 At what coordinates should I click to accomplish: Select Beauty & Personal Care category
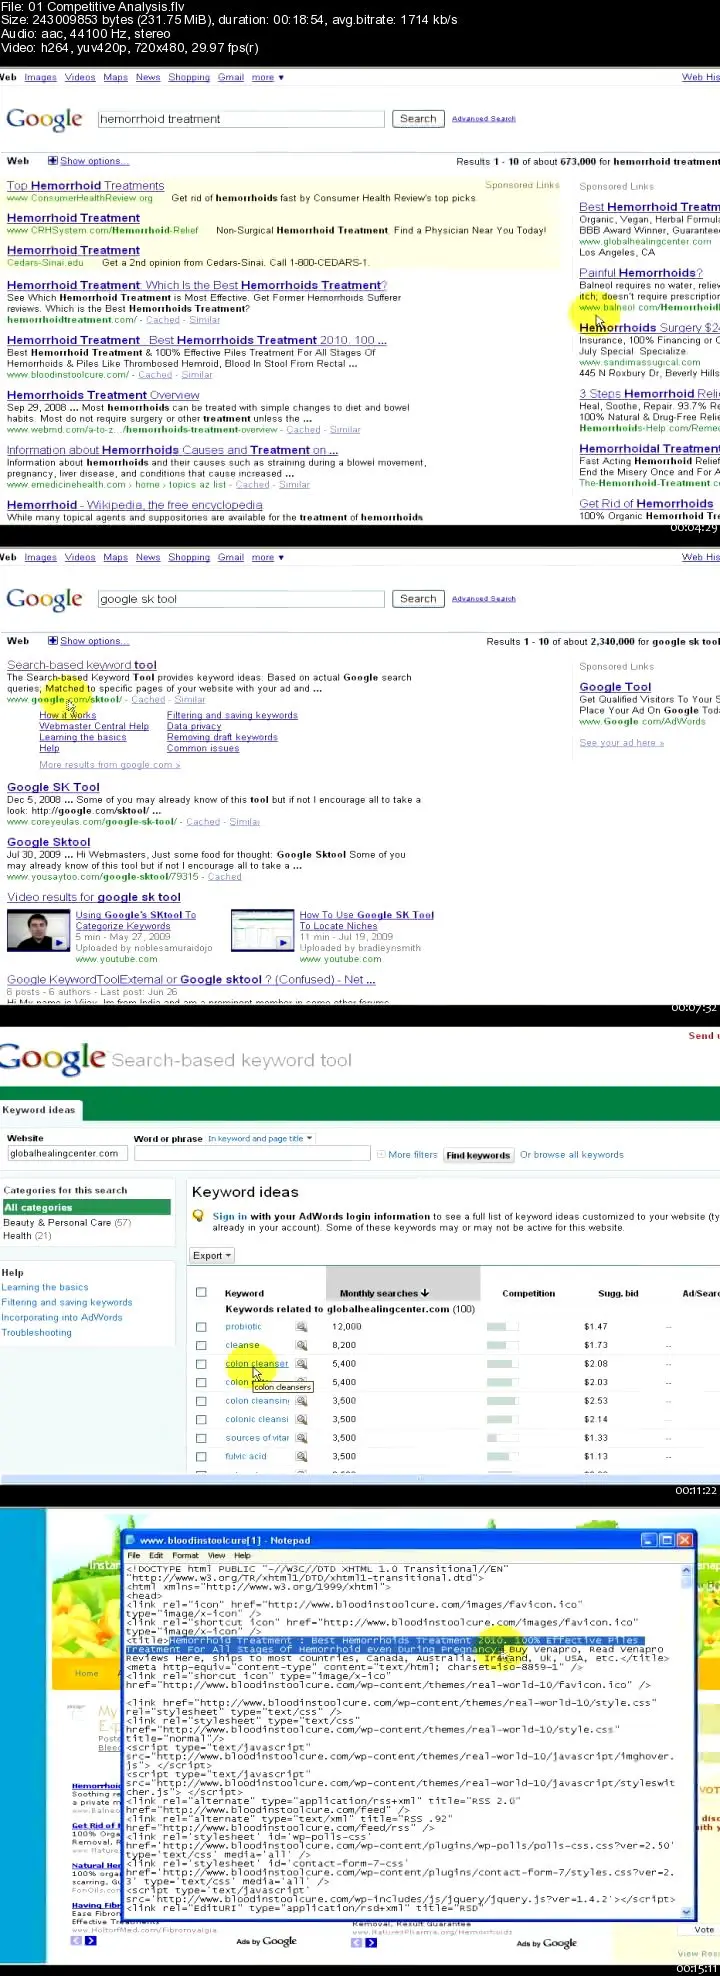click(x=58, y=1222)
